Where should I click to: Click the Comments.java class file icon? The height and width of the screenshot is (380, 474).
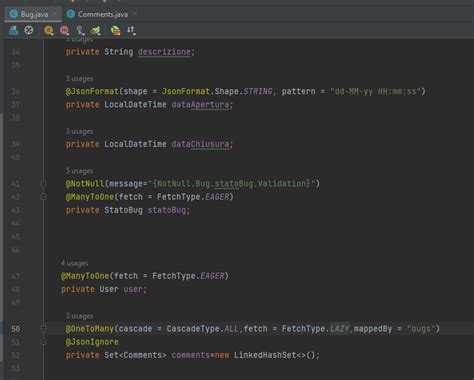click(71, 14)
